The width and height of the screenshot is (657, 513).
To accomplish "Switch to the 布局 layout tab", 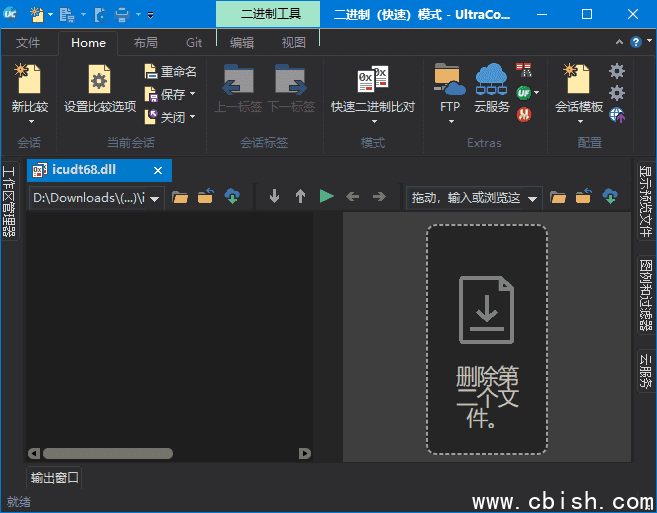I will pyautogui.click(x=145, y=43).
